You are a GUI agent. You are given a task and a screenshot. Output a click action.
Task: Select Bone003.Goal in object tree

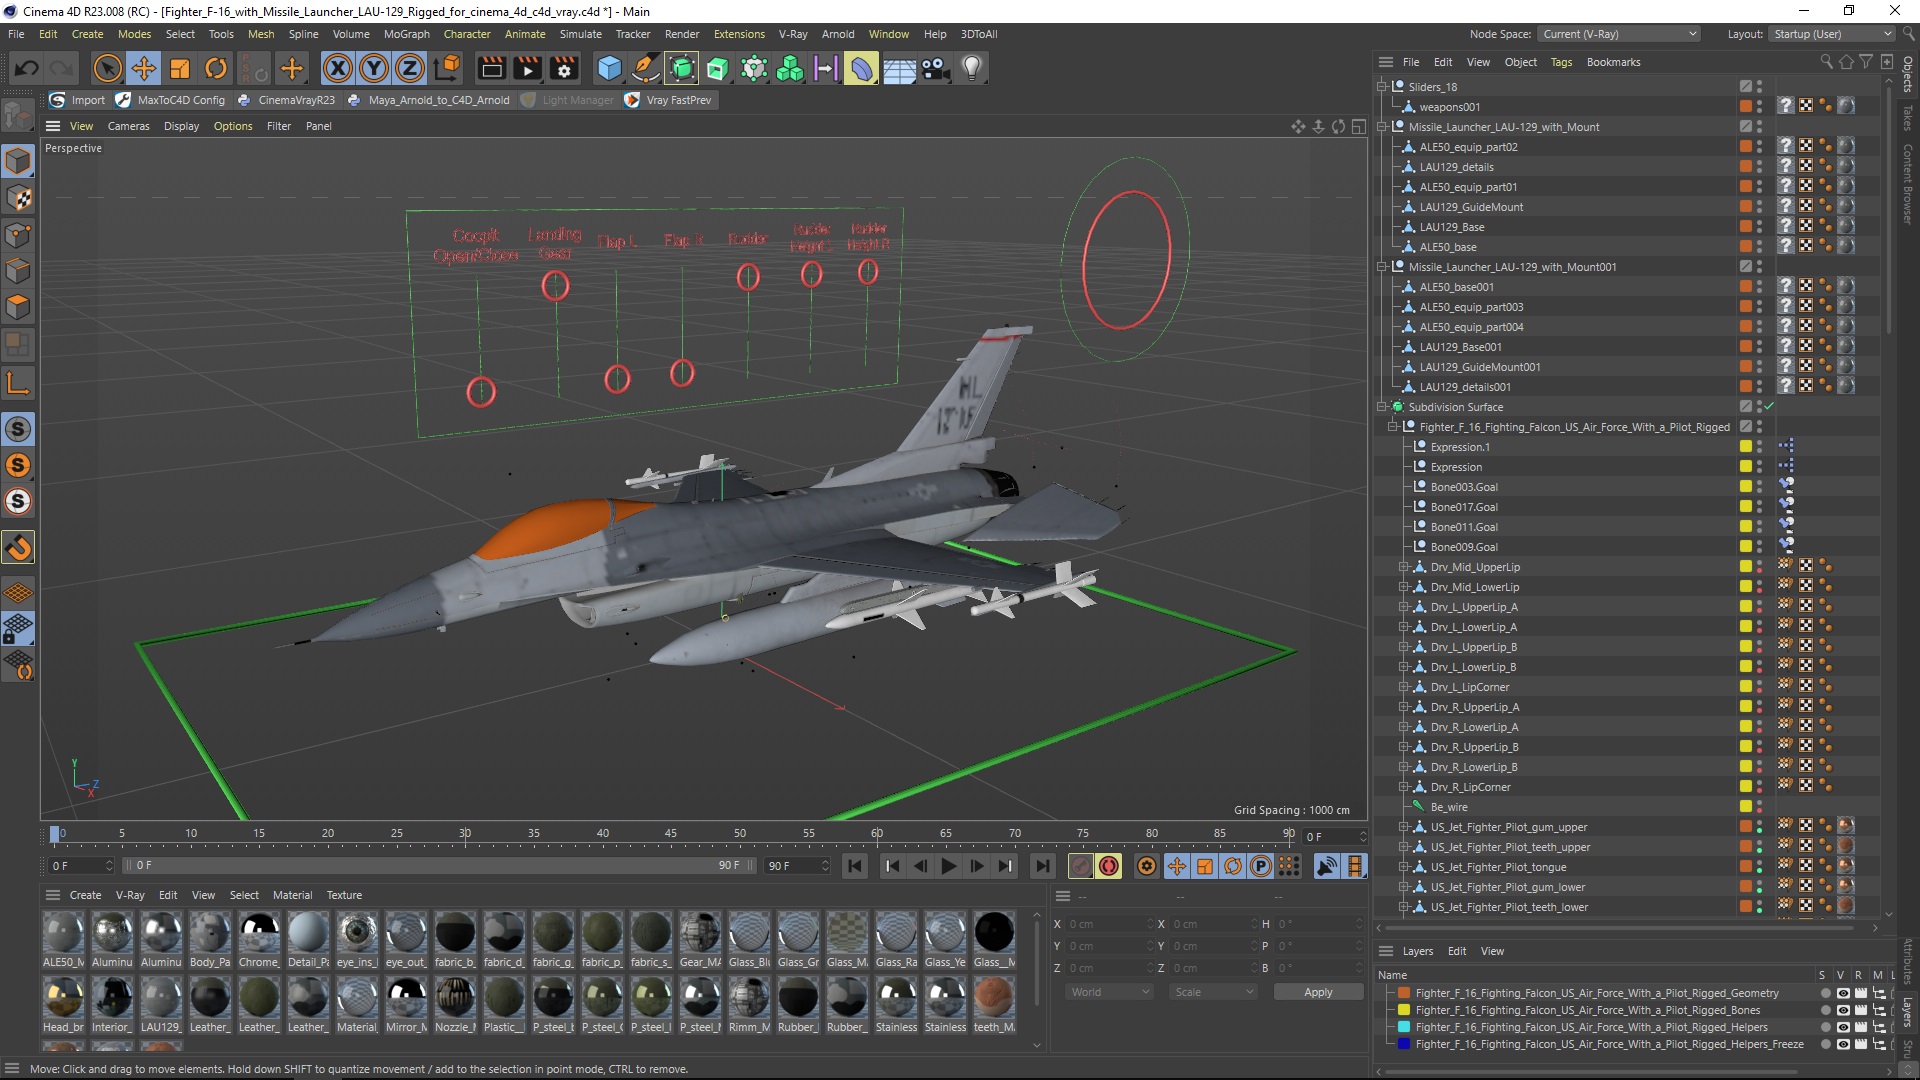tap(1464, 487)
